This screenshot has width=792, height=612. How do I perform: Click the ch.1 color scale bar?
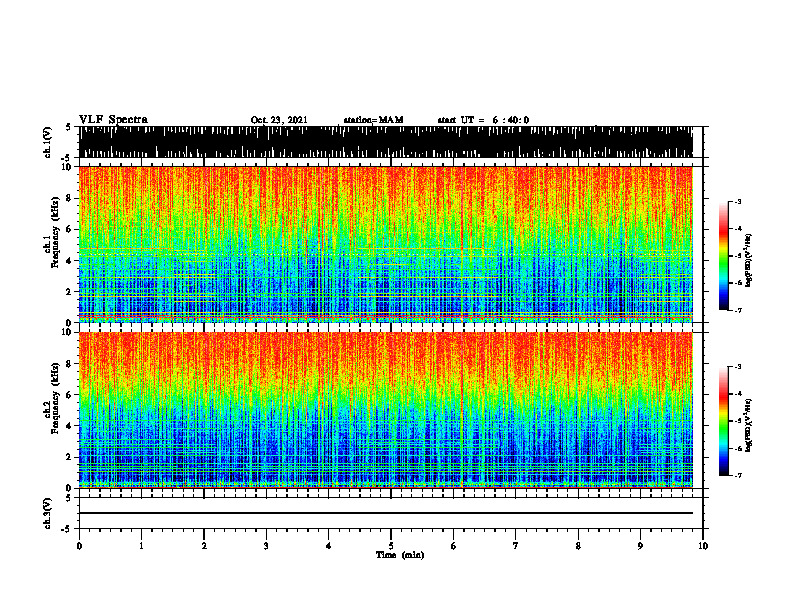724,256
